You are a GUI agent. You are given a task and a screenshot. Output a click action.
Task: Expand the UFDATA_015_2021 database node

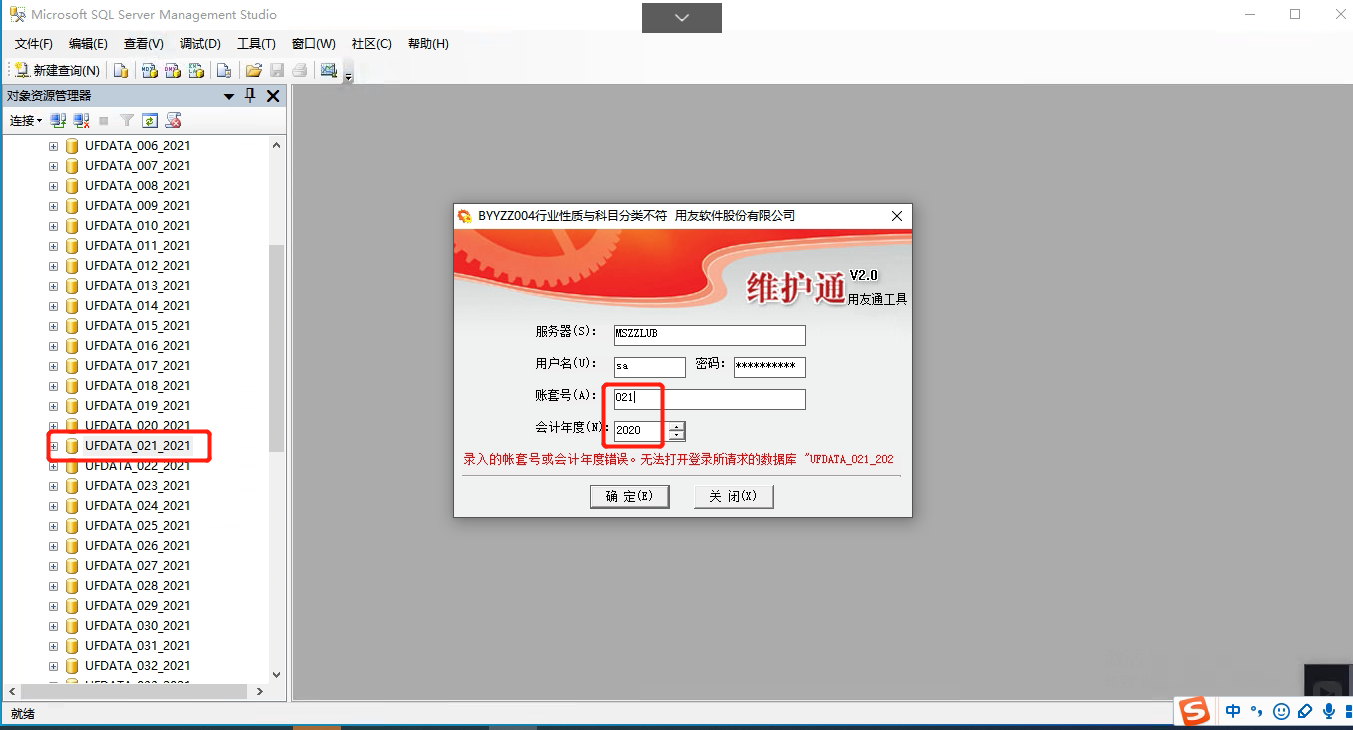pyautogui.click(x=54, y=326)
